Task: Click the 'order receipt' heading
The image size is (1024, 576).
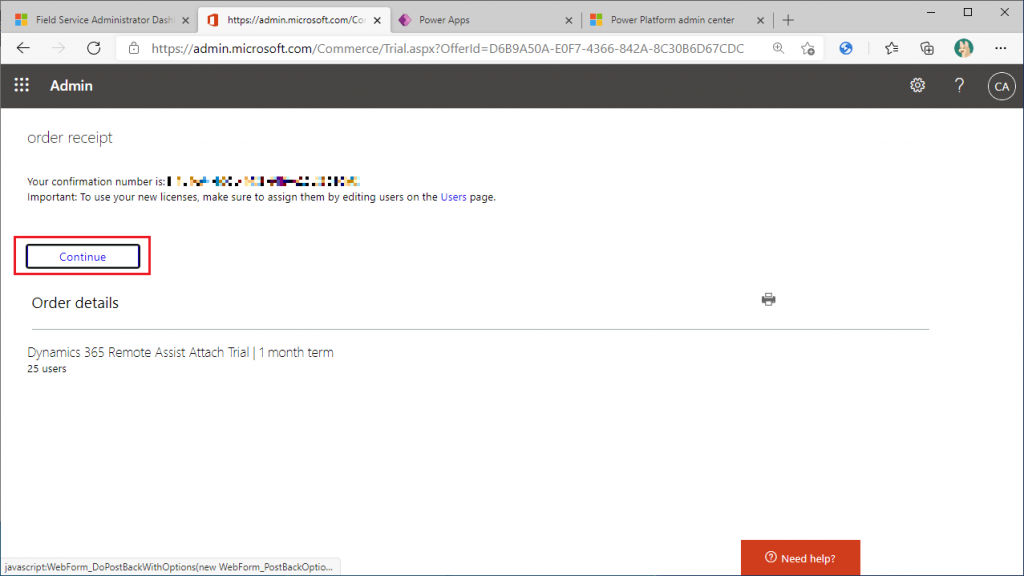Action: pyautogui.click(x=70, y=137)
